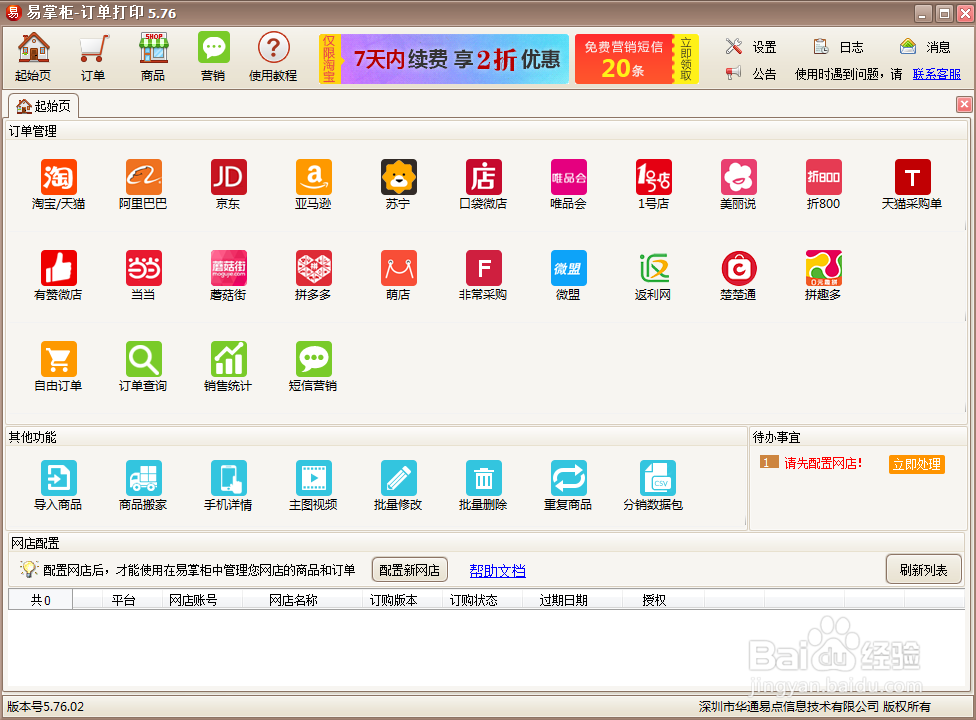Open the 阿里巴巴 order platform
Image resolution: width=976 pixels, height=720 pixels.
(143, 184)
